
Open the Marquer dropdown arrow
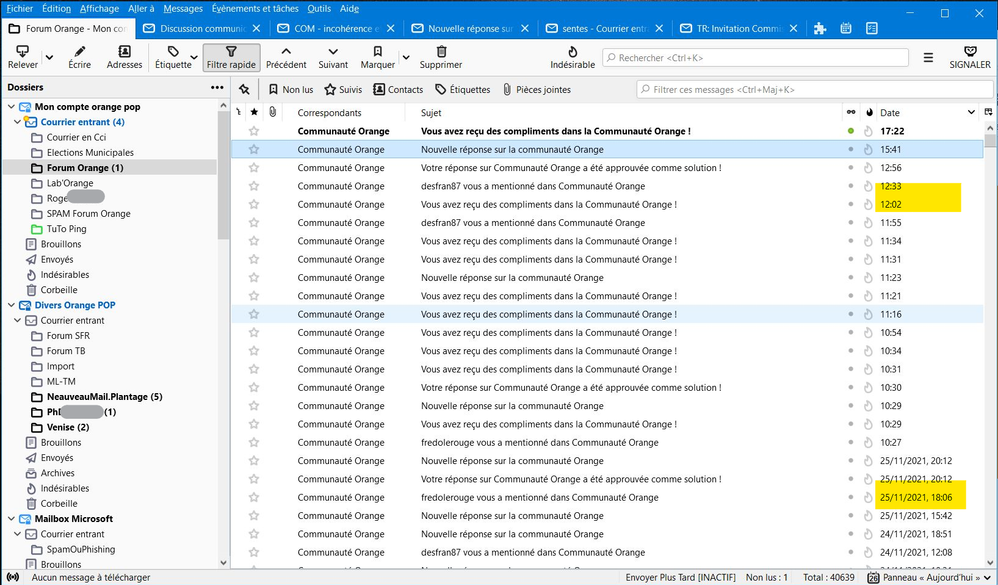coord(405,57)
